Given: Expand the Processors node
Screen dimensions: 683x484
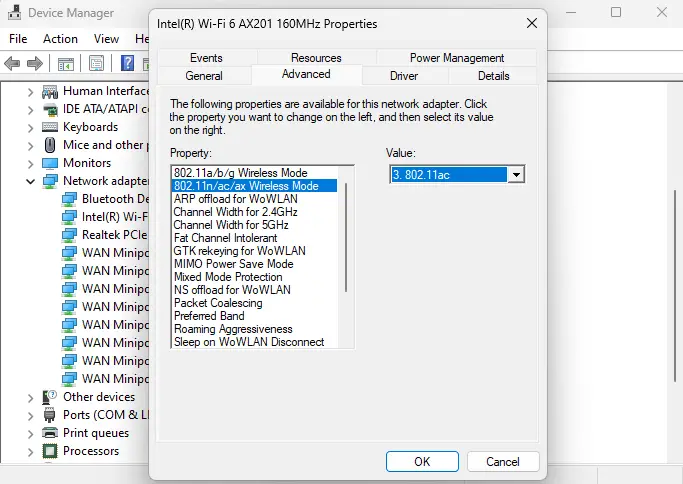Looking at the screenshot, I should [x=30, y=451].
